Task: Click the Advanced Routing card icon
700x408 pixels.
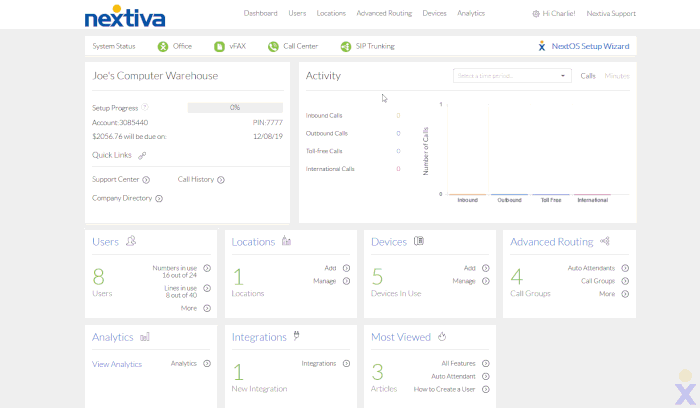Action: [x=605, y=241]
